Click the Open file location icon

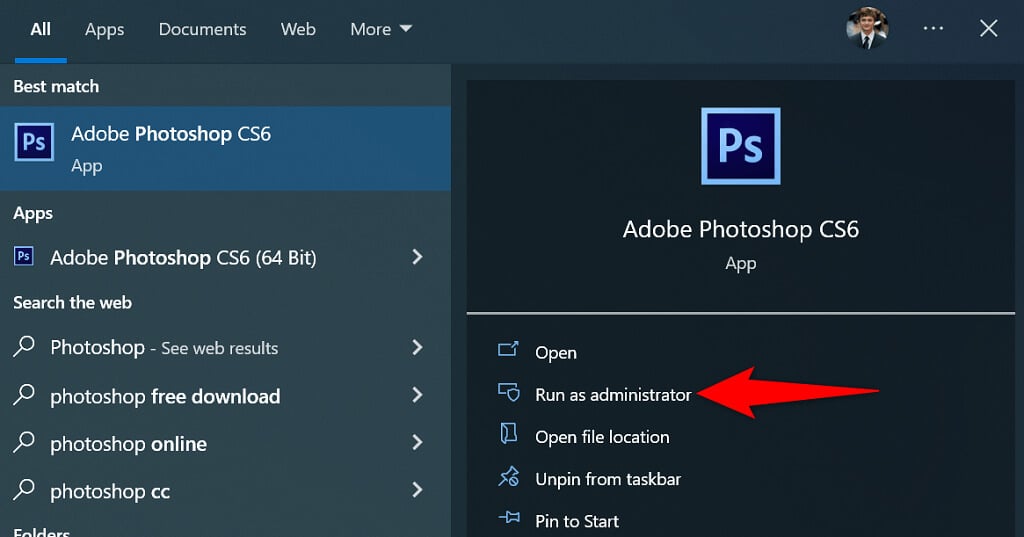[508, 436]
